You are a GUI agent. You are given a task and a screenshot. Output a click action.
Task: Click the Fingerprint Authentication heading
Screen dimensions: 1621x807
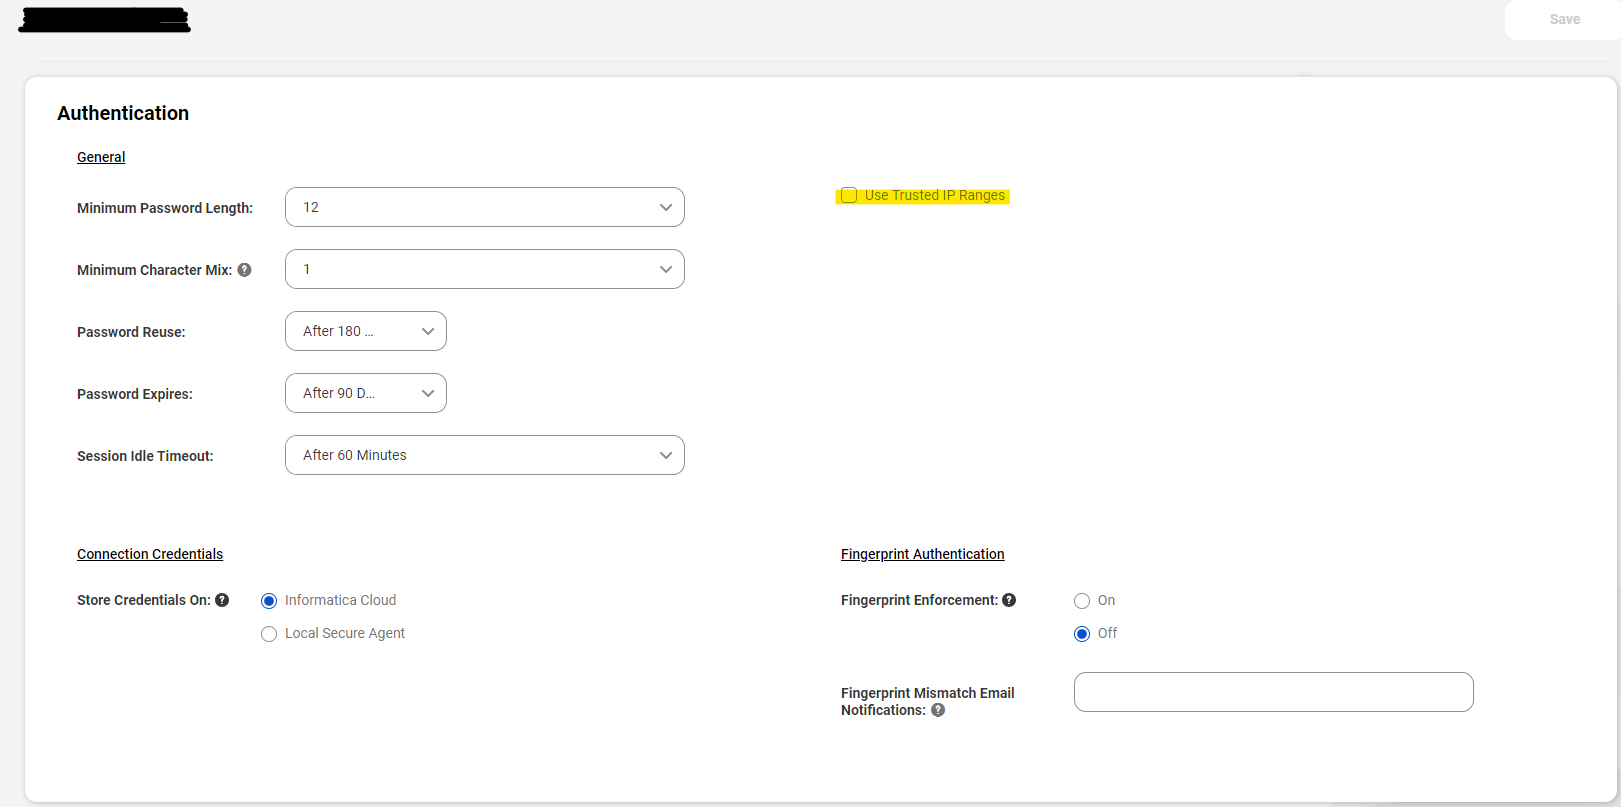tap(923, 554)
